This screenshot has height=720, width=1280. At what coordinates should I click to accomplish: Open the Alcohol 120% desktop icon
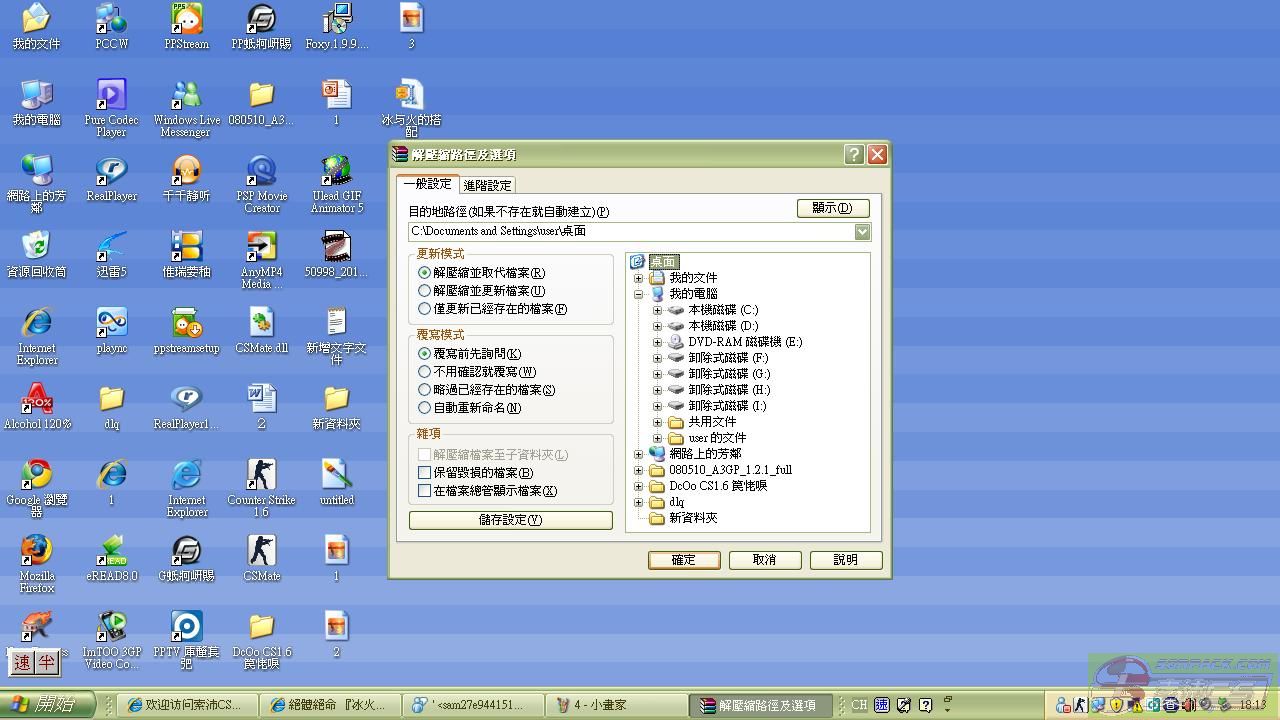click(36, 400)
